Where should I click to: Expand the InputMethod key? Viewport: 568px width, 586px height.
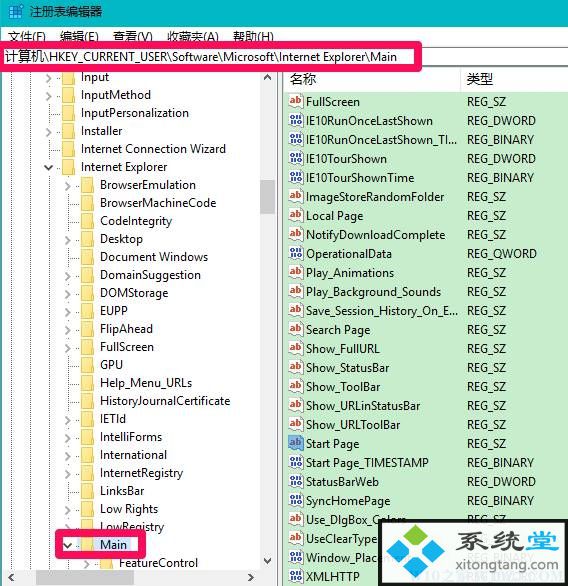pyautogui.click(x=49, y=96)
